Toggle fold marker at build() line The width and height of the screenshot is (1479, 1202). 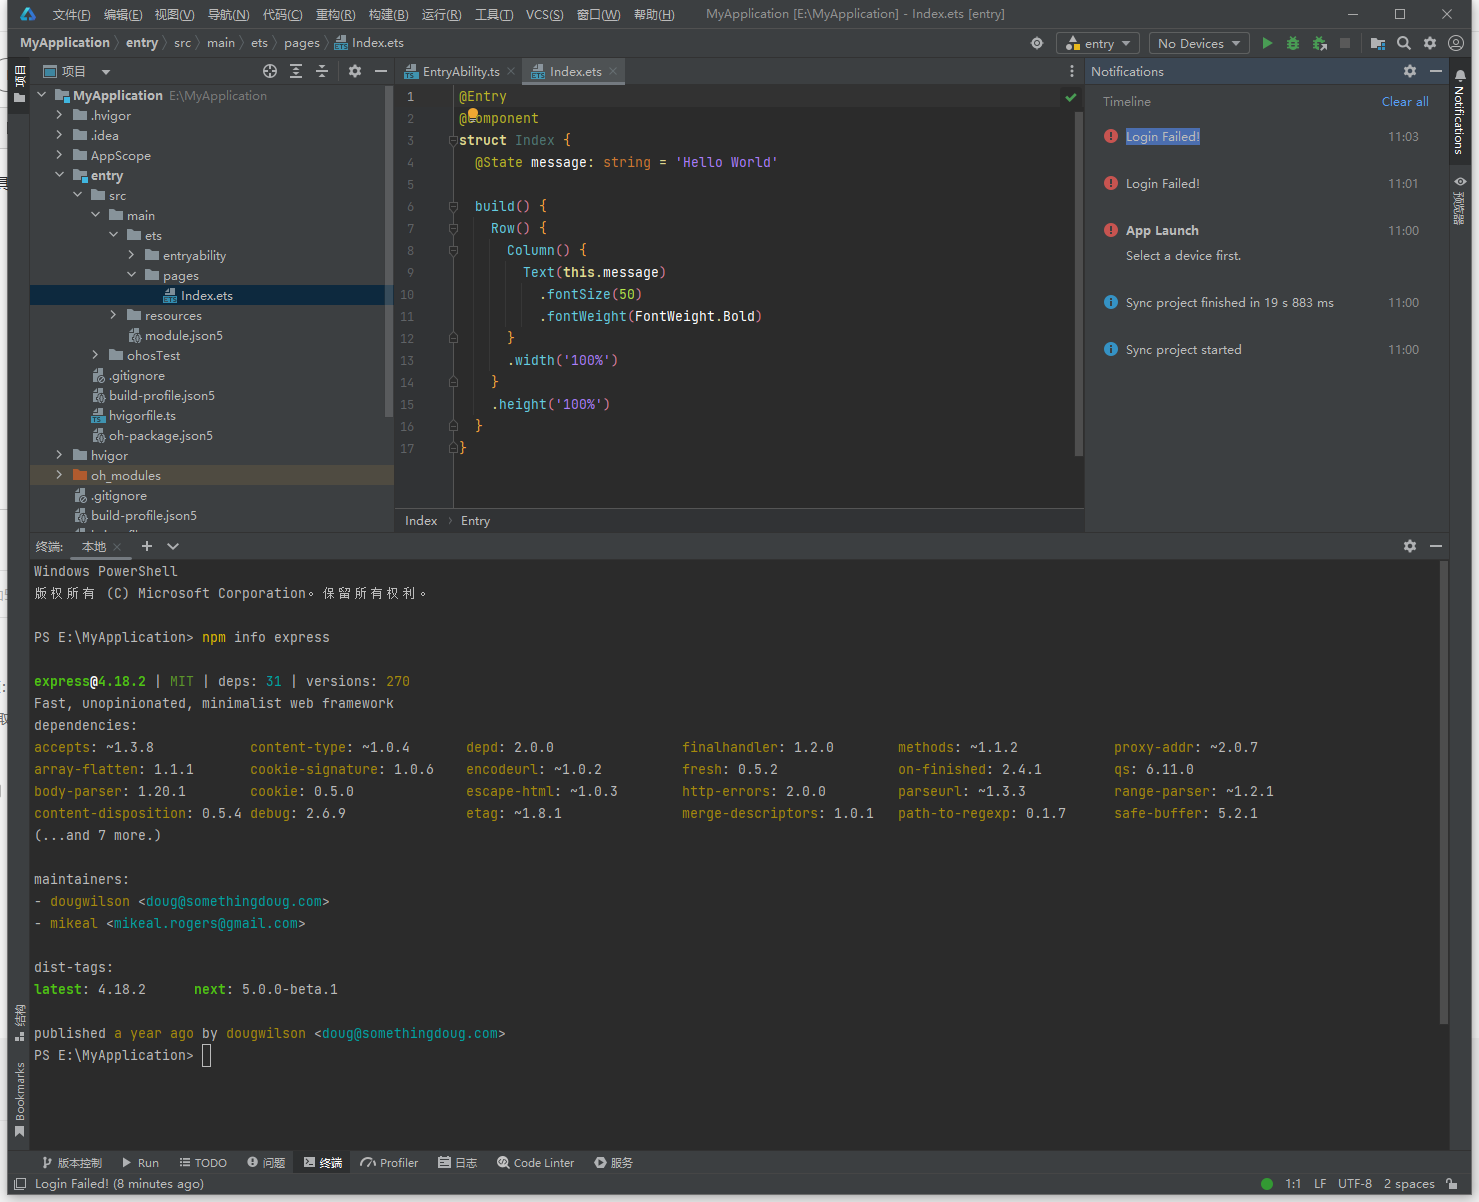tap(453, 206)
